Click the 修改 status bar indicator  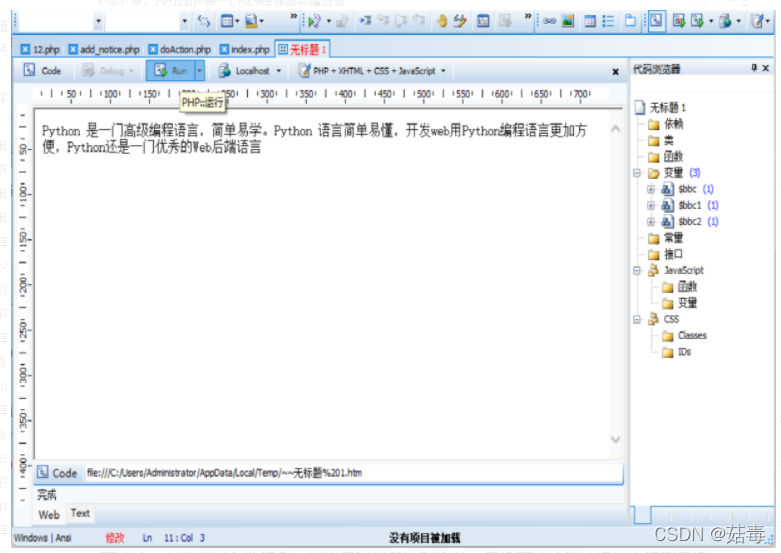point(115,538)
